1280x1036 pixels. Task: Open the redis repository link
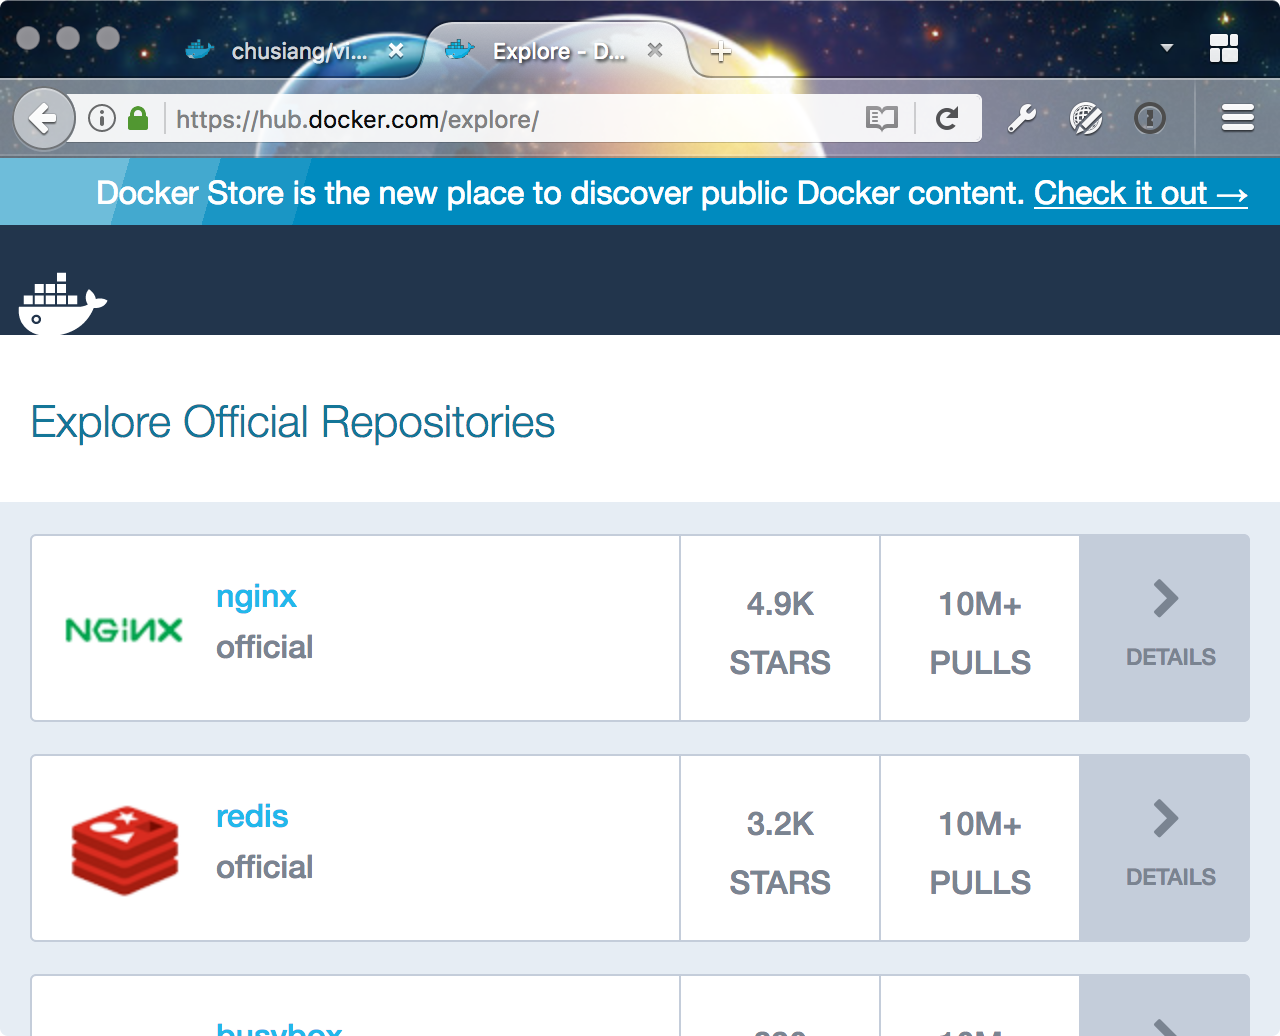(x=252, y=817)
